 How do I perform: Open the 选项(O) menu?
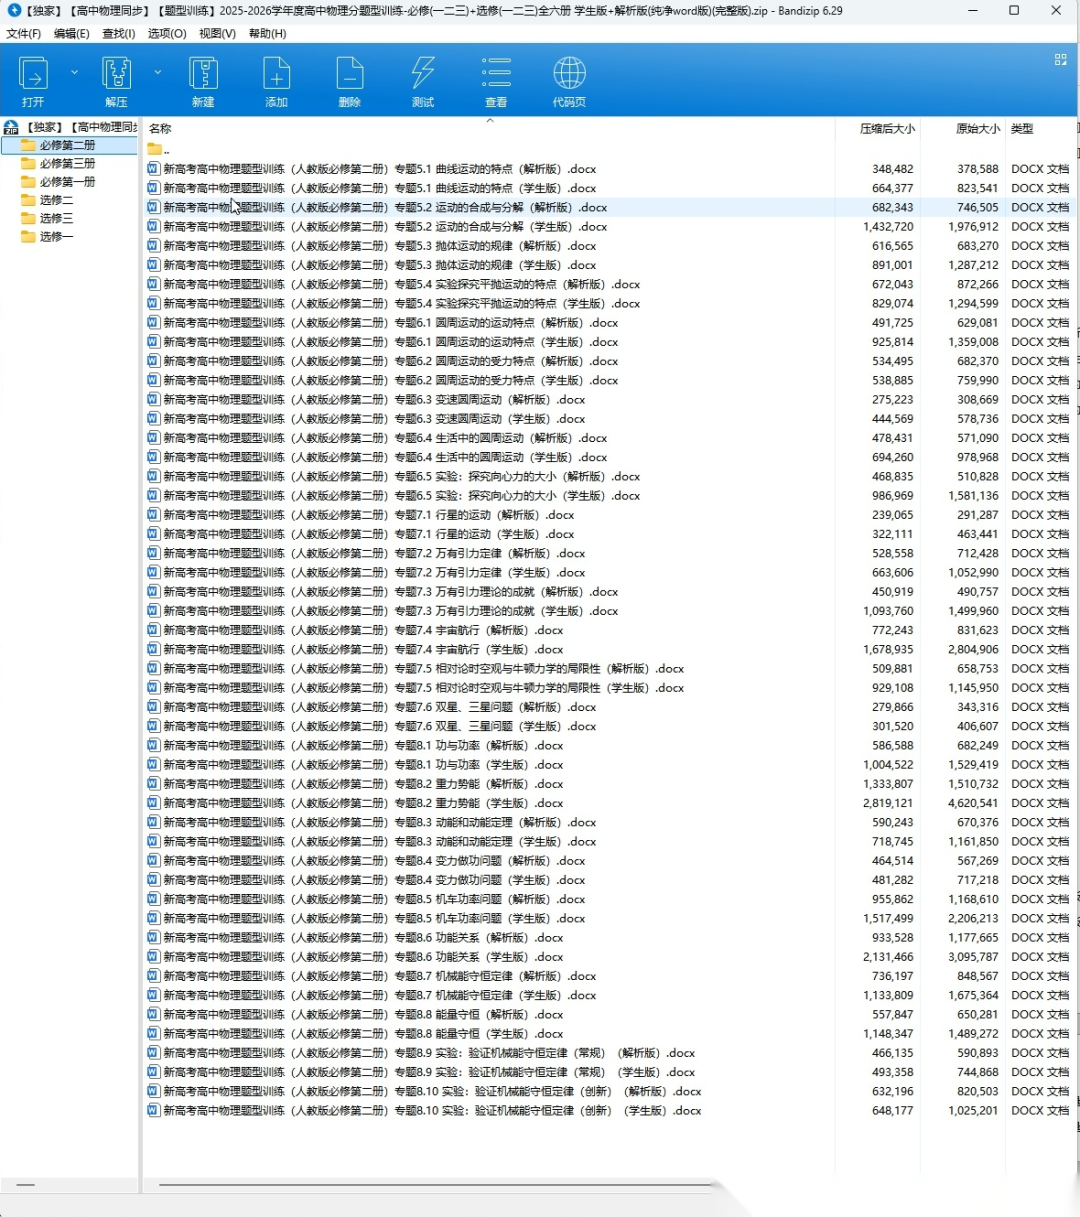click(x=167, y=33)
